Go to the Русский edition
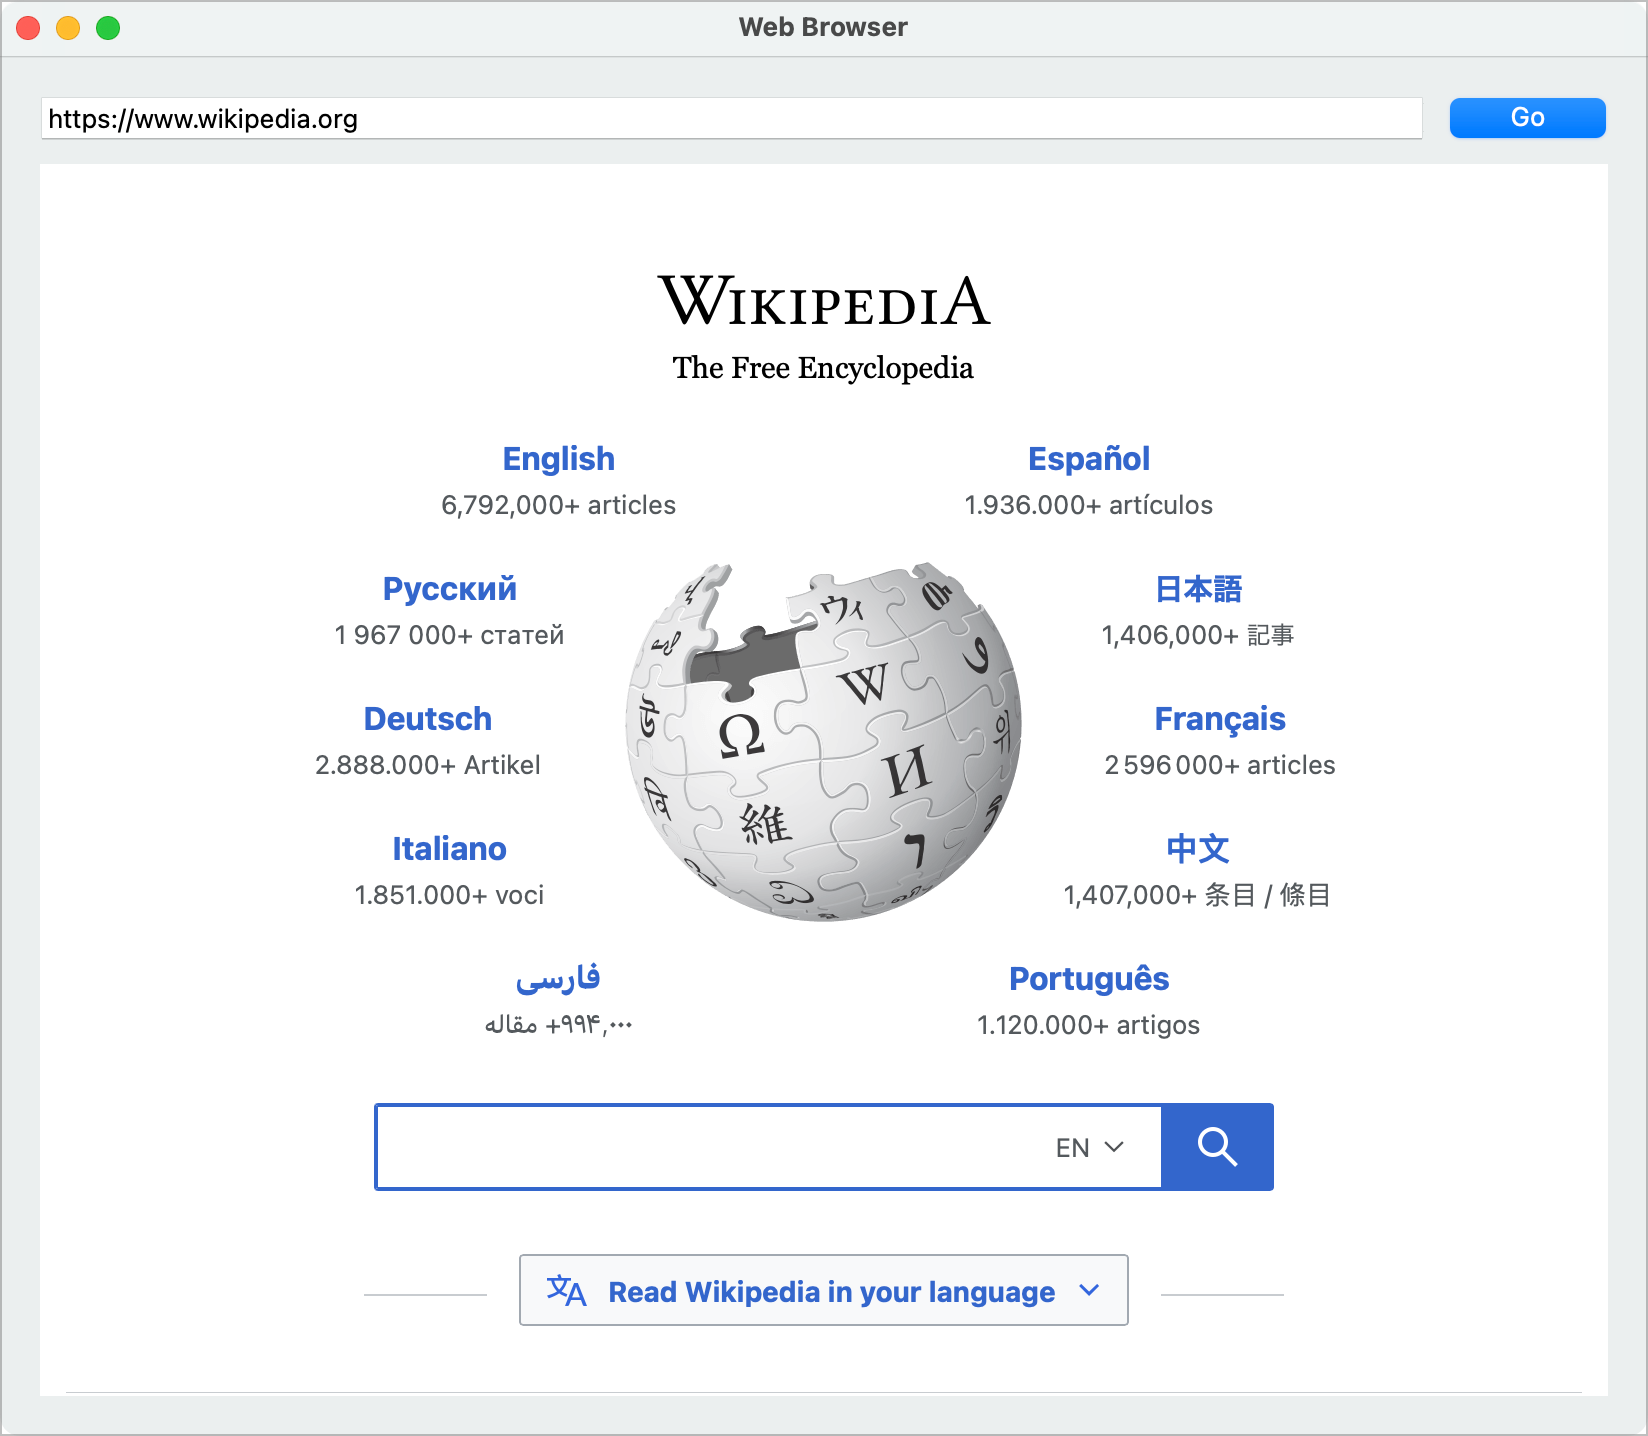This screenshot has height=1436, width=1648. tap(449, 589)
